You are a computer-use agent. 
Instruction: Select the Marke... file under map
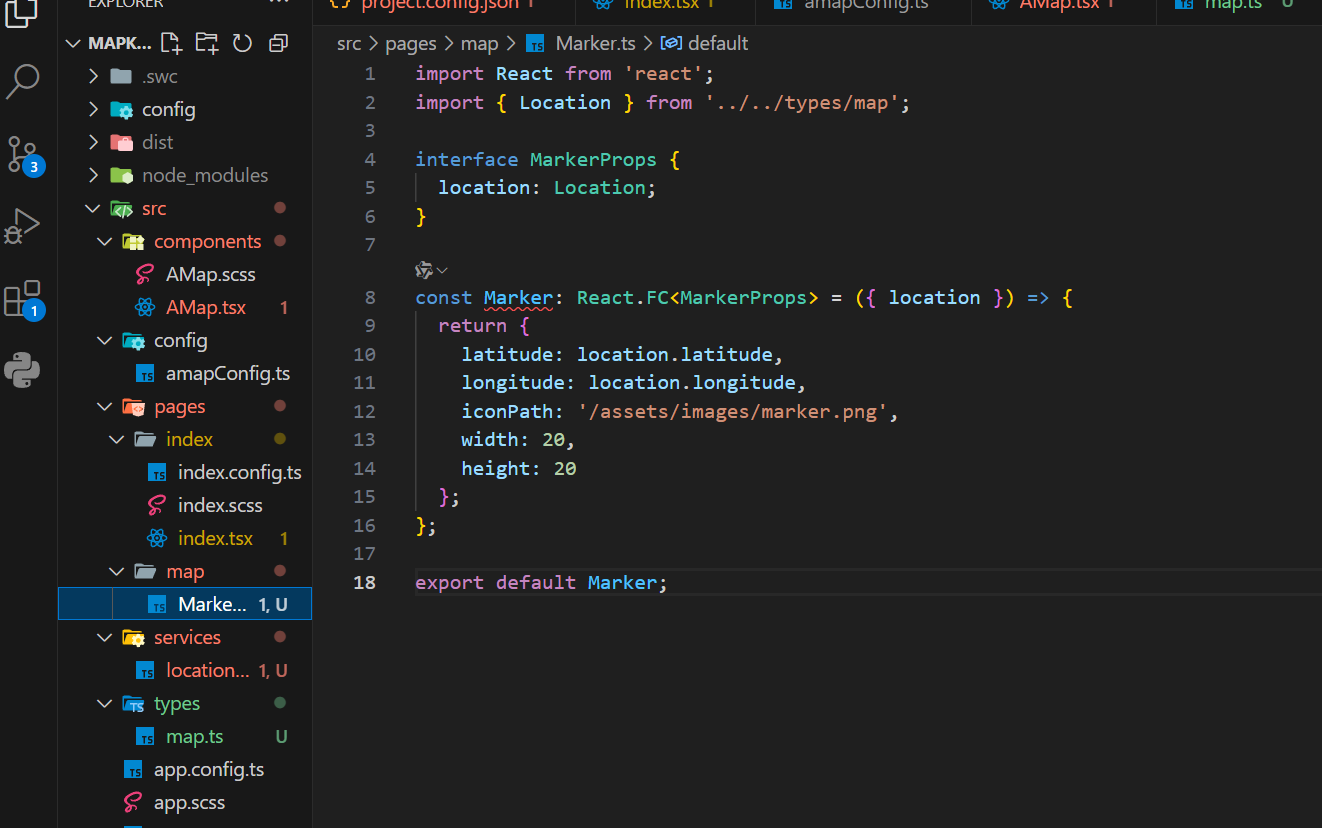pyautogui.click(x=185, y=604)
